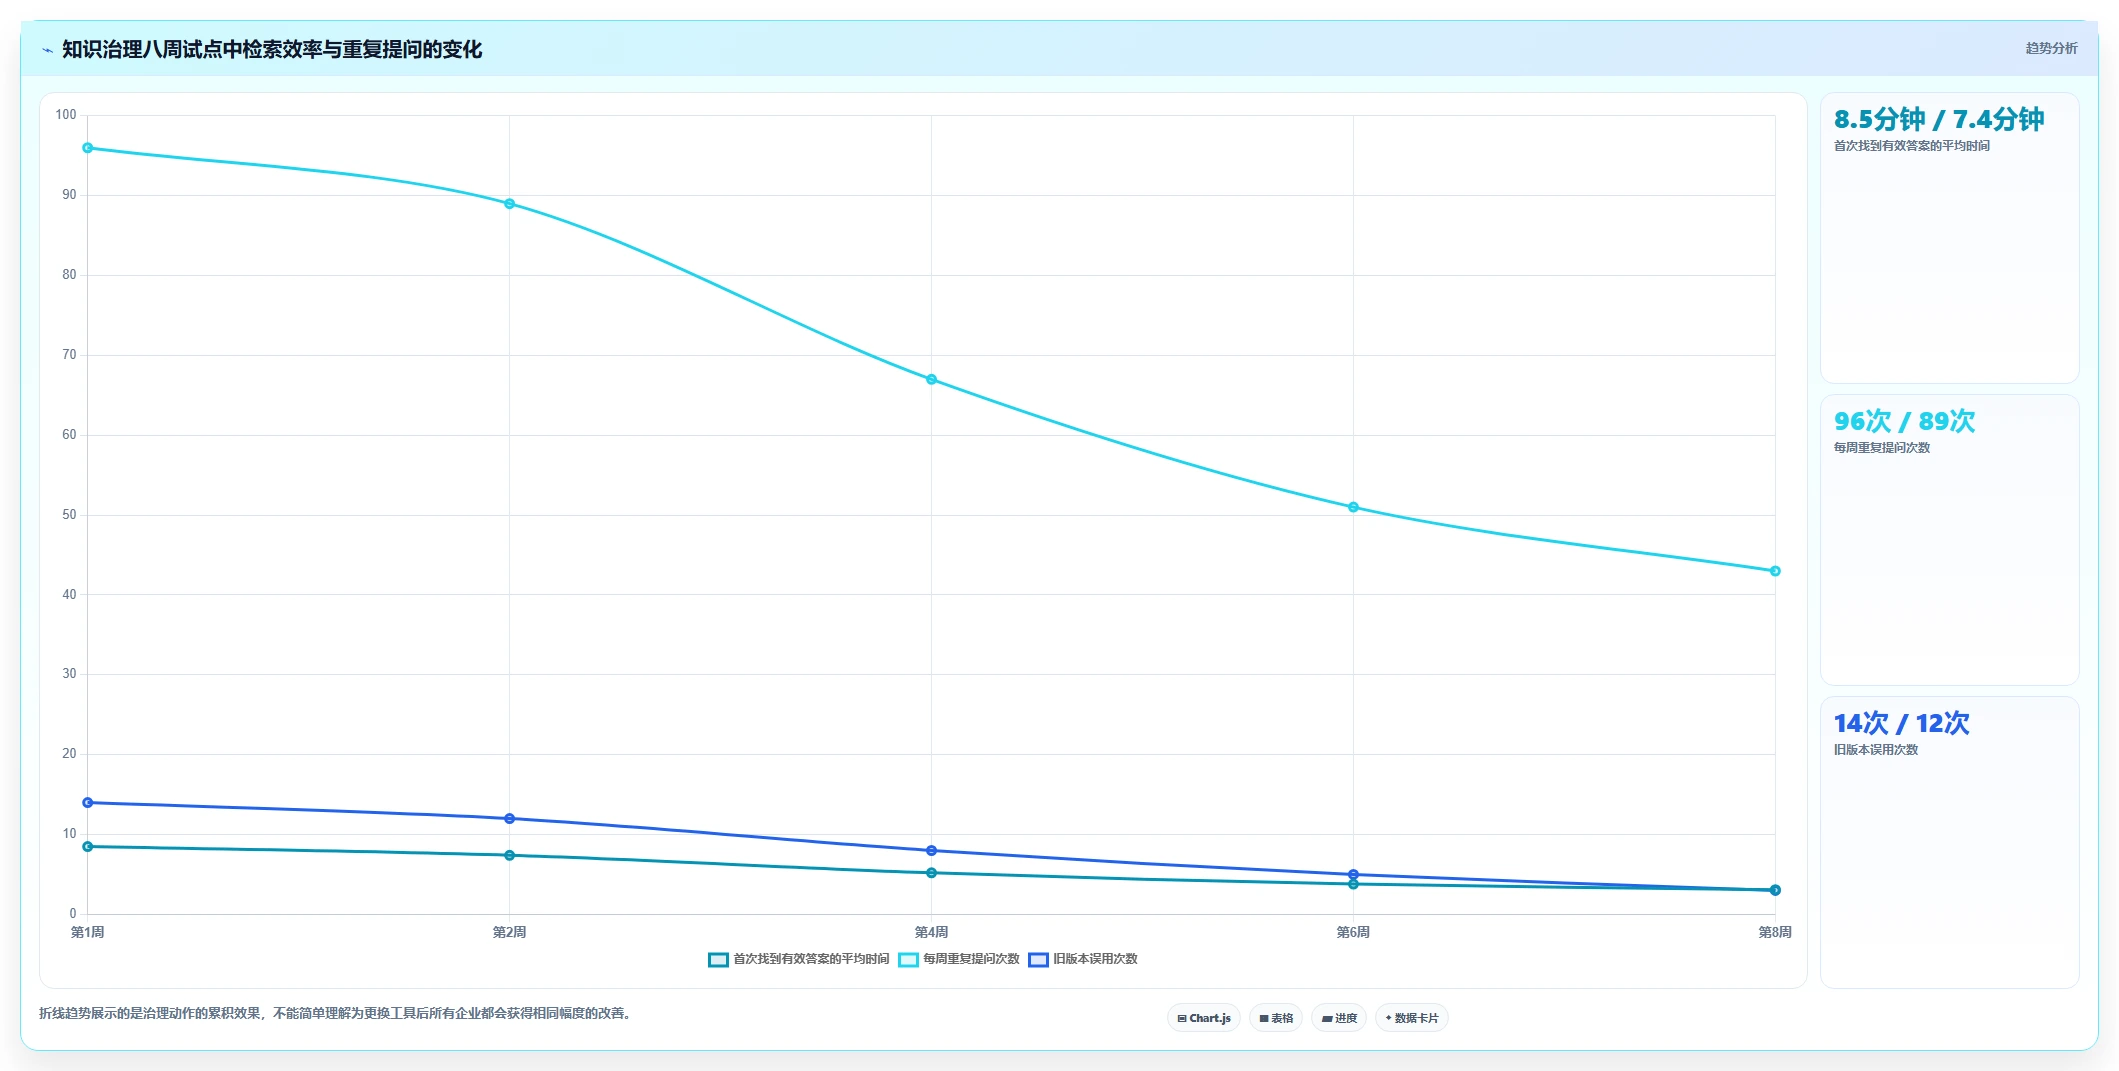
Task: Click the 第4周 label on the x-axis
Action: (932, 932)
